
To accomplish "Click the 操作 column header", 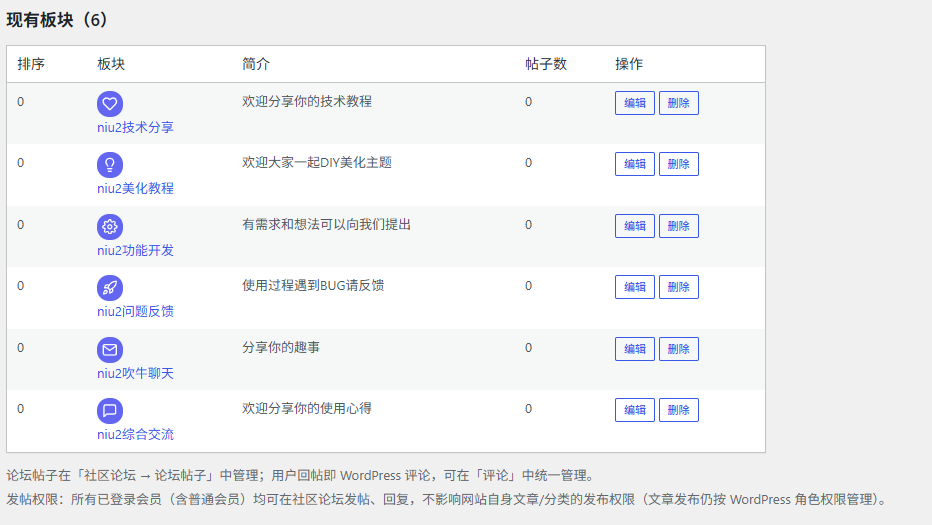I will [629, 64].
